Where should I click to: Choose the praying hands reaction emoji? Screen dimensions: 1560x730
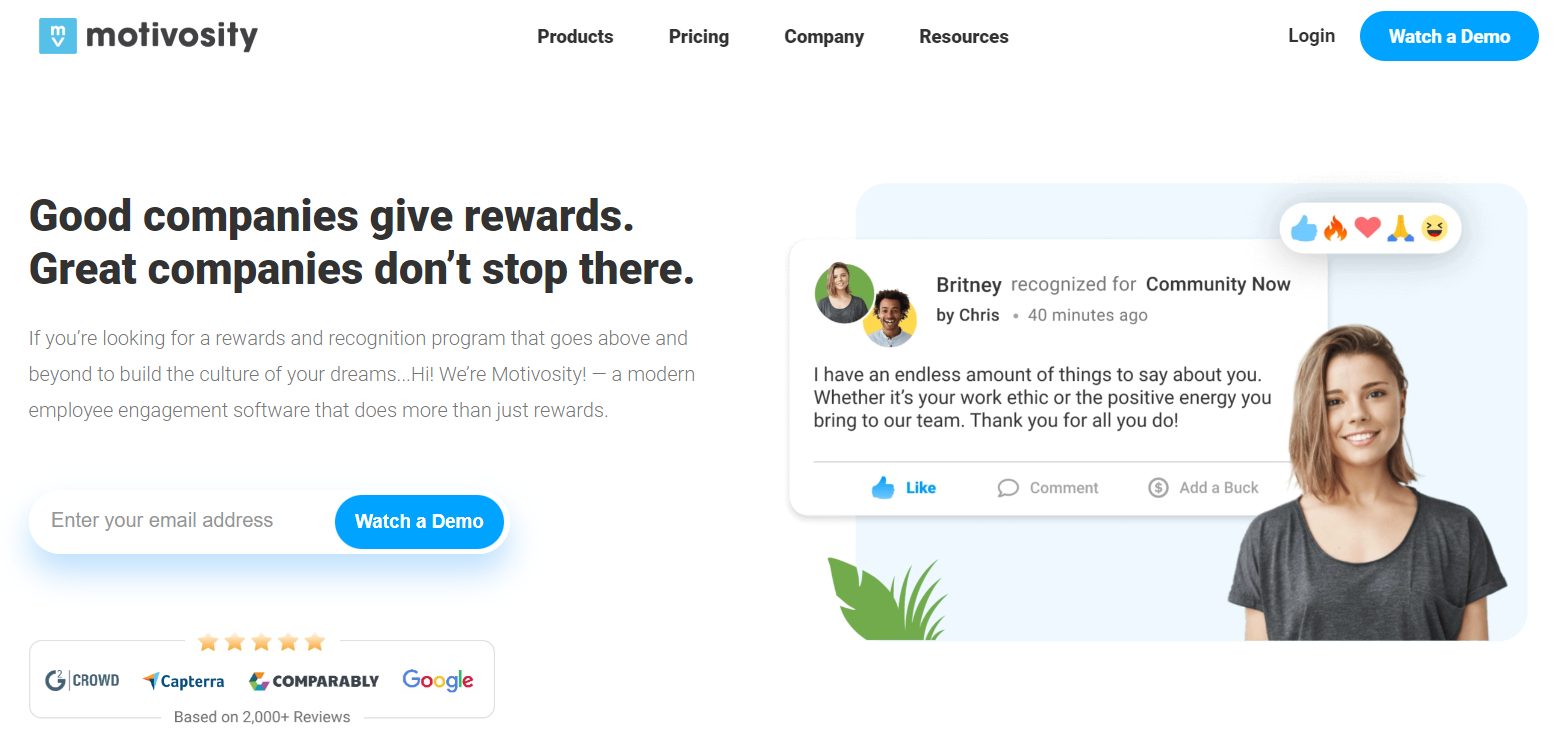[x=1399, y=229]
